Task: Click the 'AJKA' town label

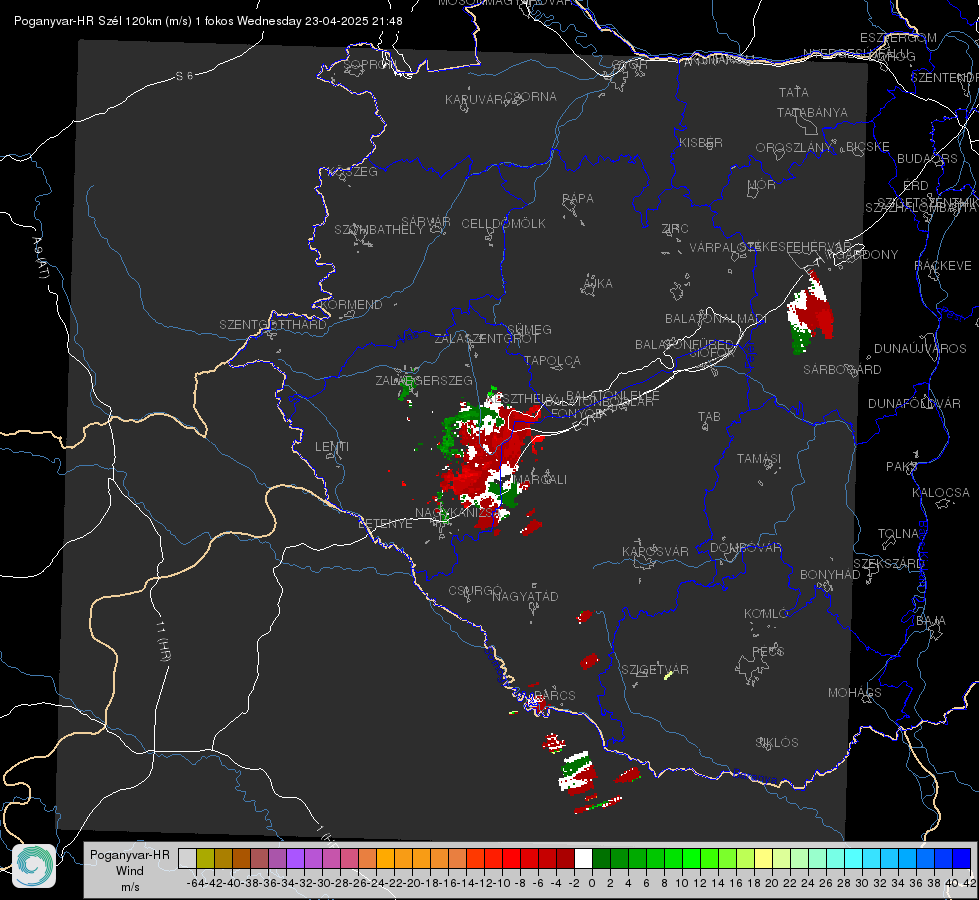Action: 598,284
